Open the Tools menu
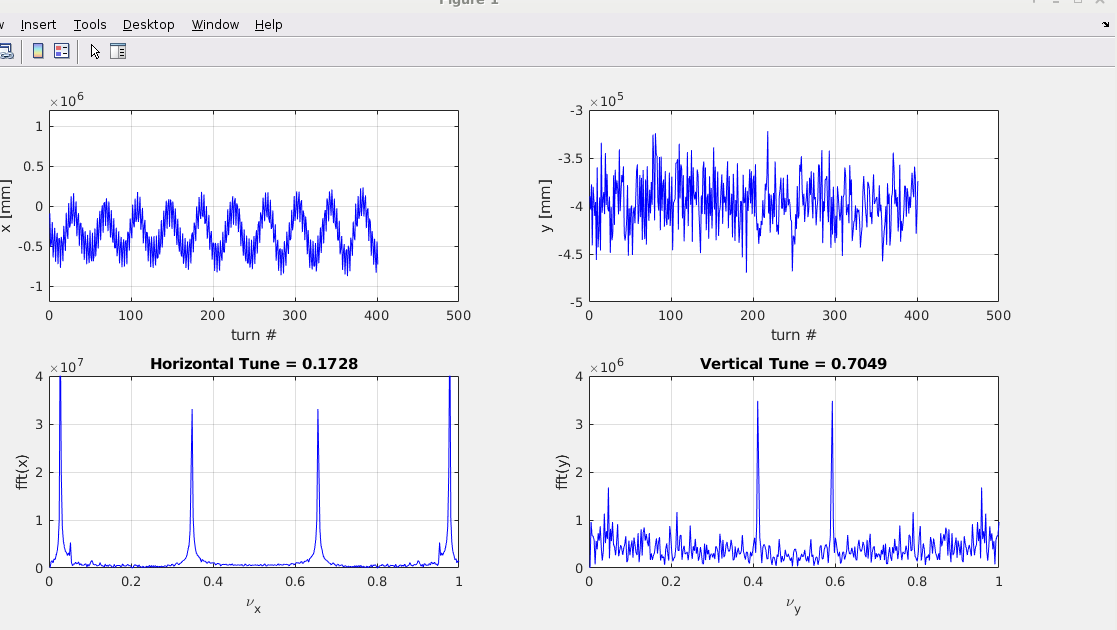Image resolution: width=1117 pixels, height=630 pixels. click(90, 24)
